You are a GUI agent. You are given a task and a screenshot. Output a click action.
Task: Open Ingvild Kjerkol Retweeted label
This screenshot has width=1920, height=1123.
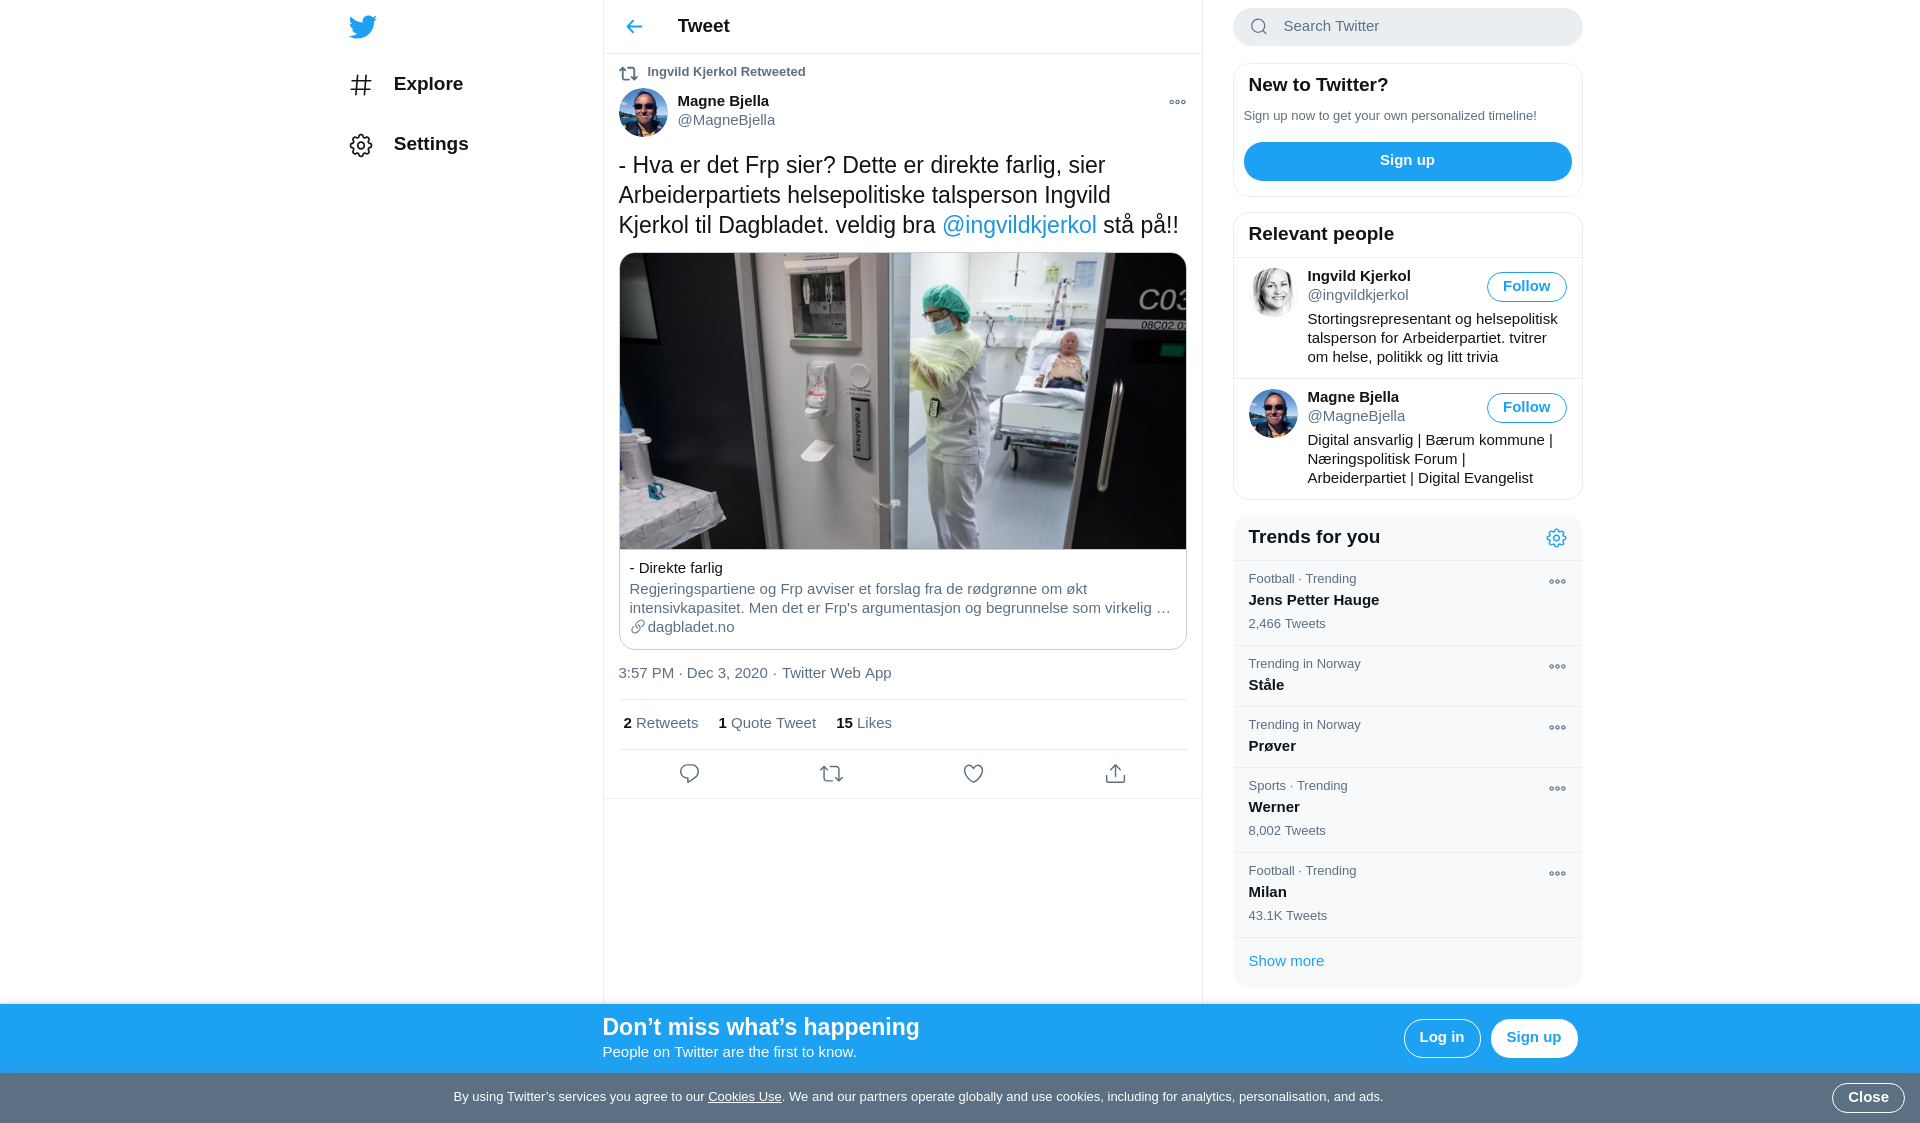point(726,72)
